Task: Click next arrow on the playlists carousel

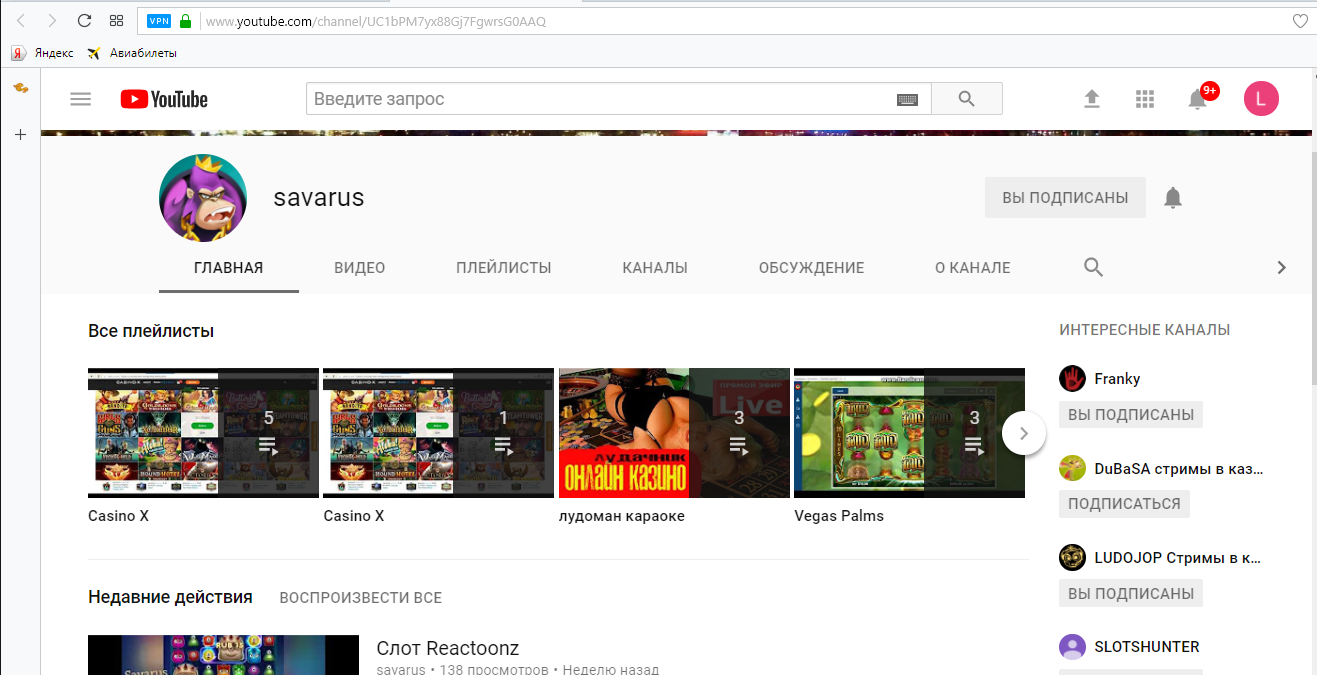Action: (1023, 432)
